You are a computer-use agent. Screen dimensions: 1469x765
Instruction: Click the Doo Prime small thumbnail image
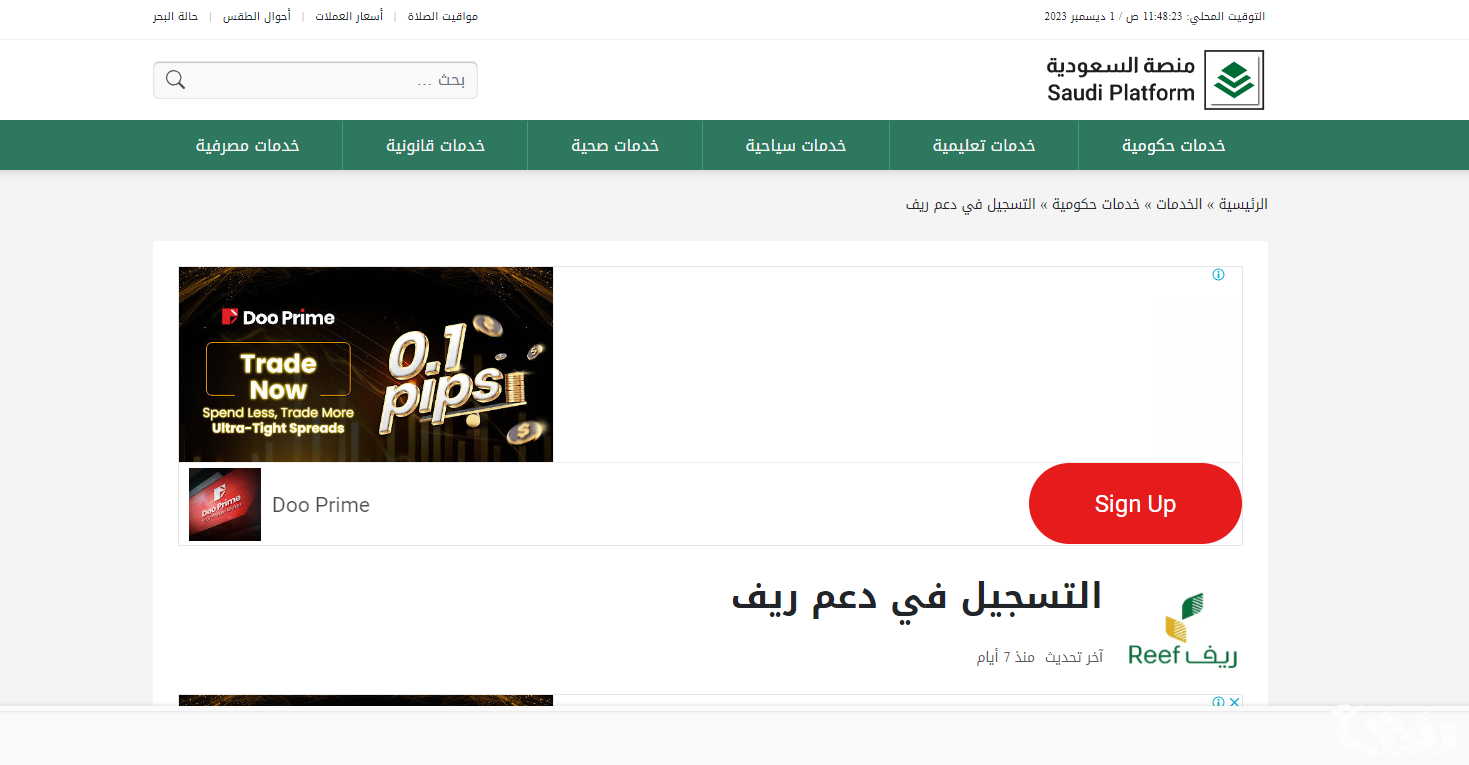(x=225, y=505)
